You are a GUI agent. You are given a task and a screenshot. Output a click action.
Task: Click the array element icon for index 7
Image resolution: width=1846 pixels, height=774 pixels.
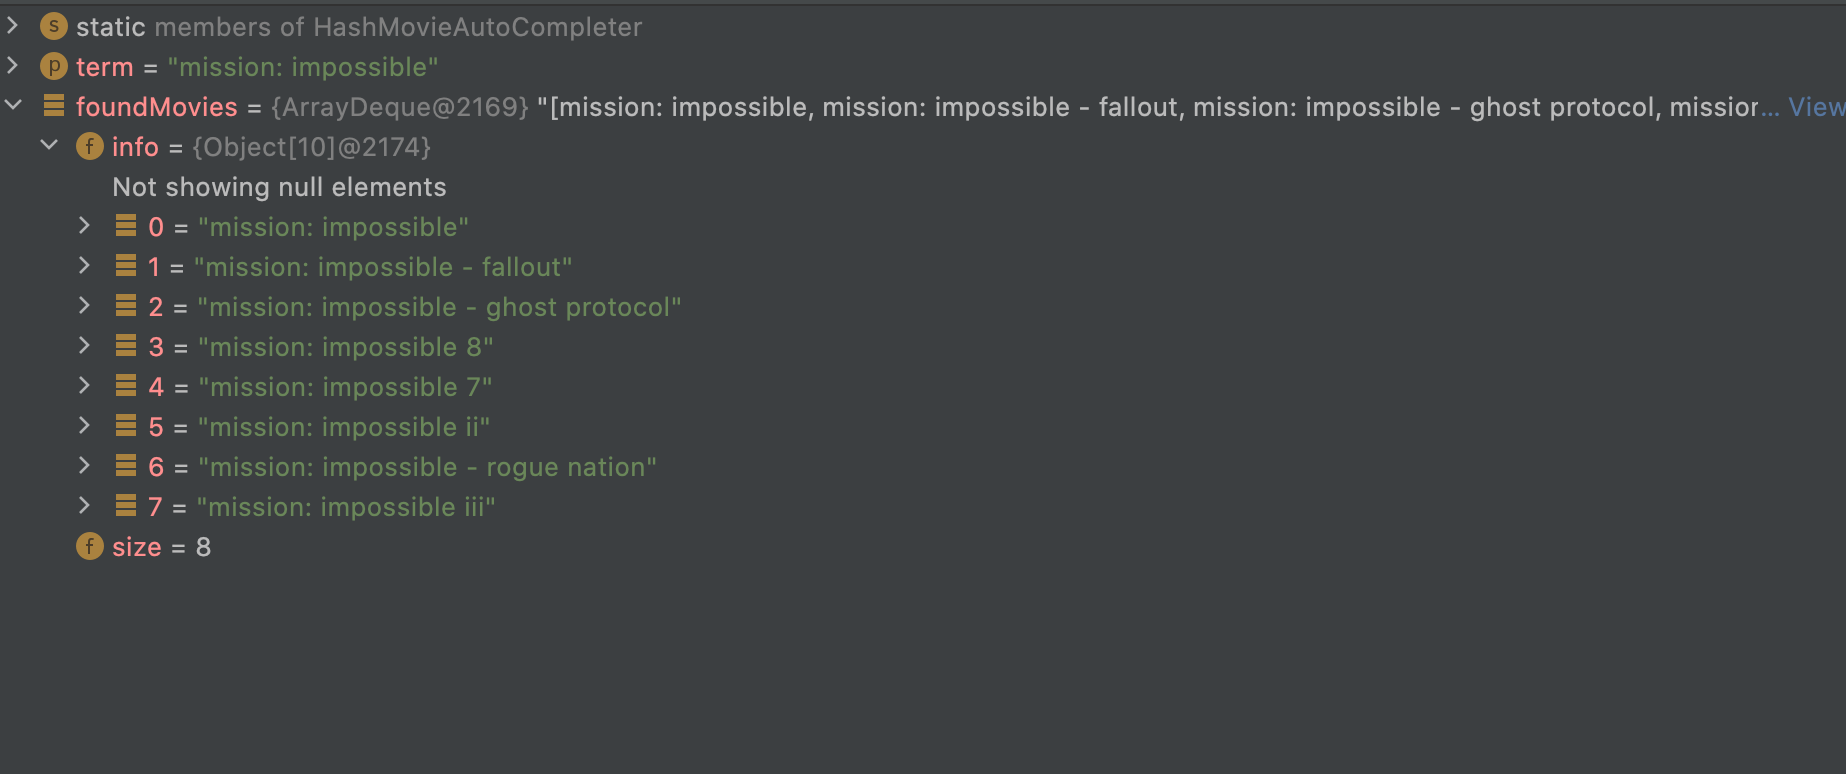coord(126,505)
